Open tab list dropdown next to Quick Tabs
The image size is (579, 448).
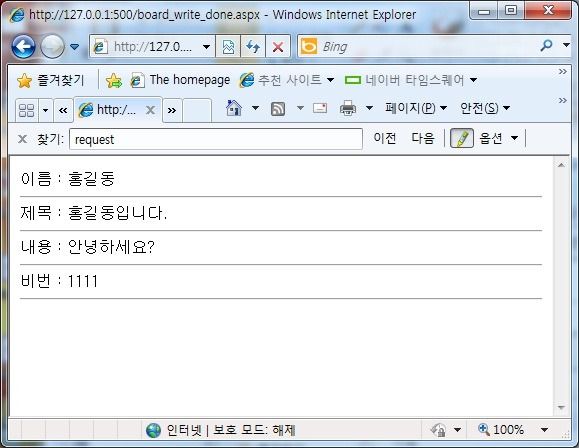45,110
